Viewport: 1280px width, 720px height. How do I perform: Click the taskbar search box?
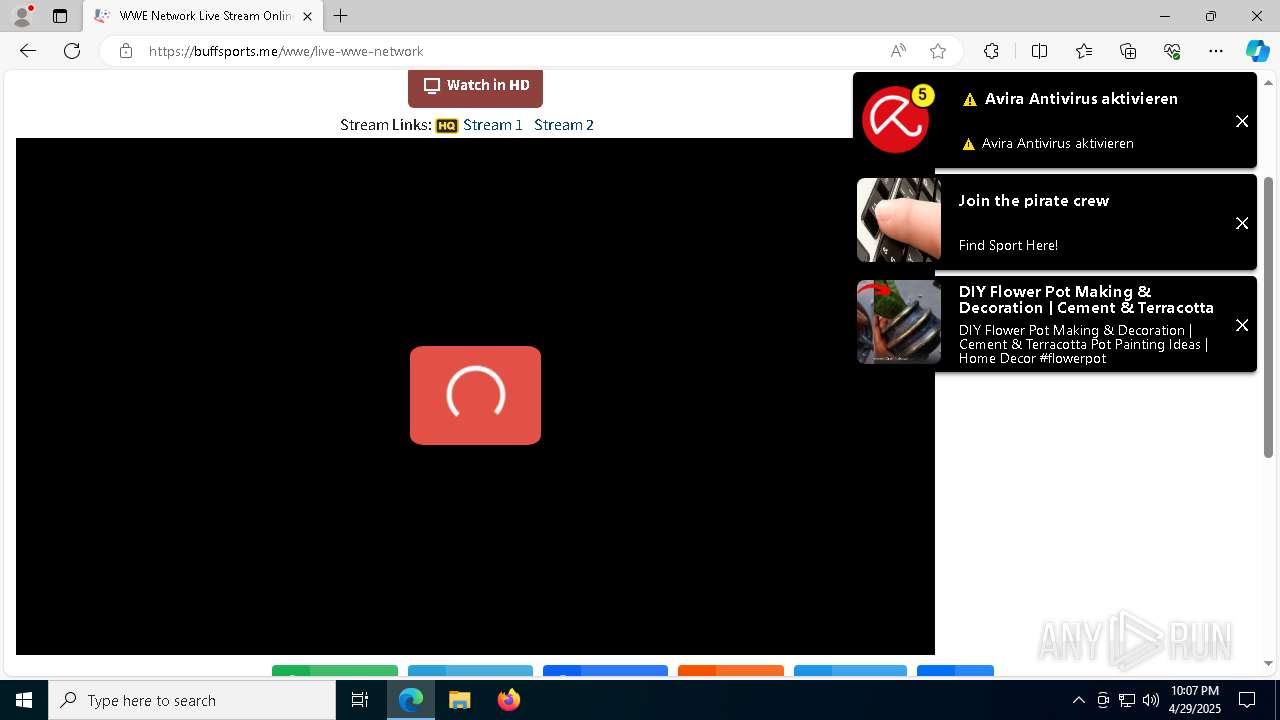coord(192,700)
